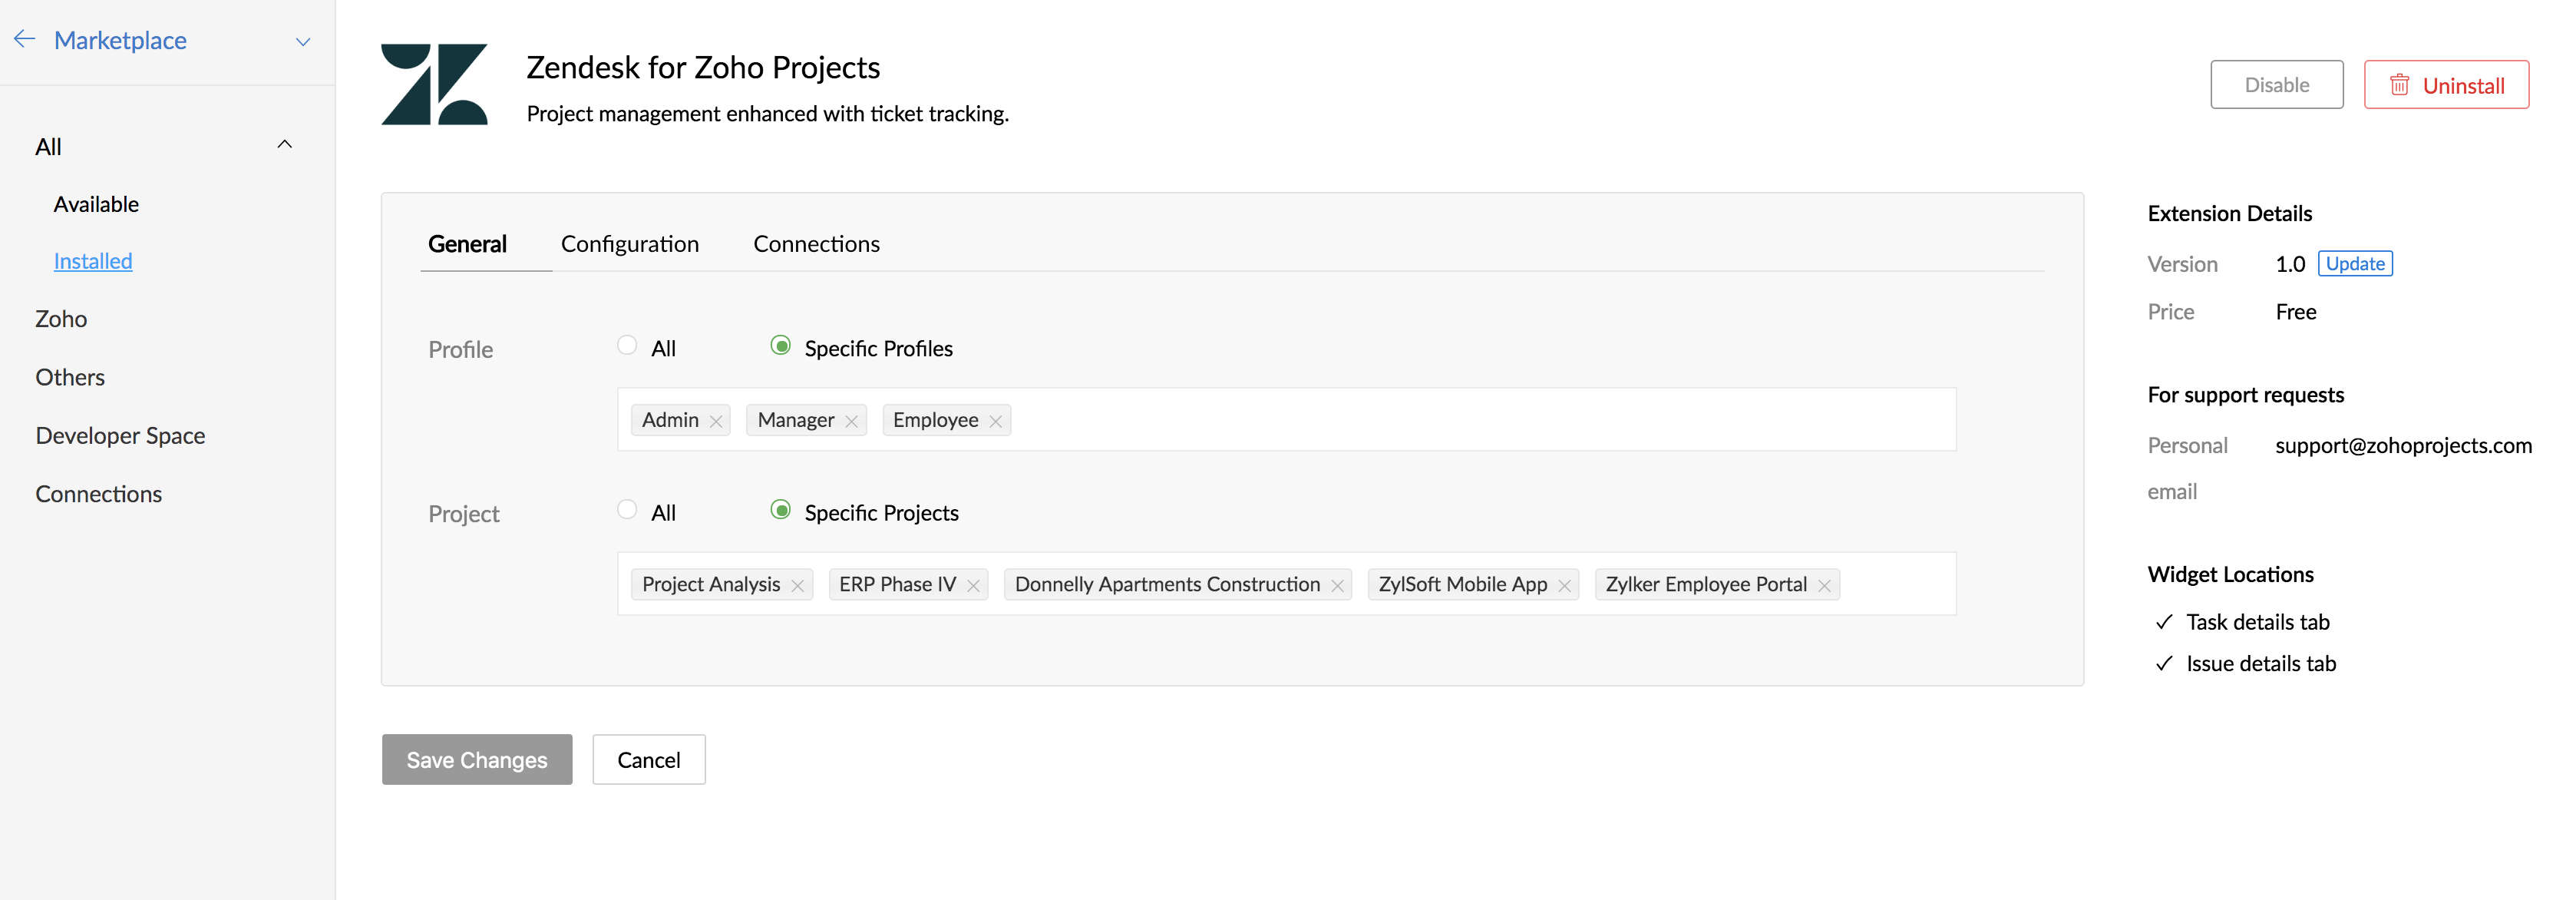2576x900 pixels.
Task: Click the Zendesk for Zoho Projects title
Action: (x=703, y=67)
